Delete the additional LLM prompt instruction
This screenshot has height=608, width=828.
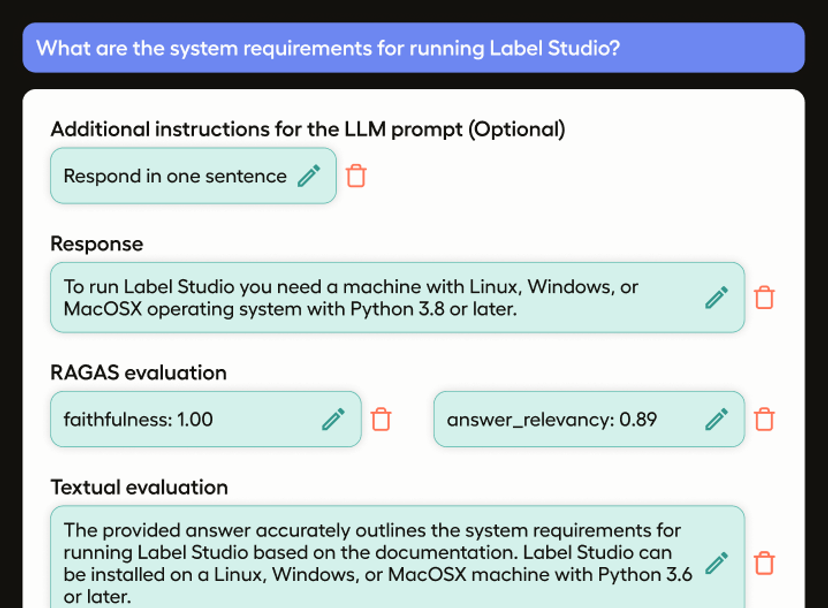point(356,175)
